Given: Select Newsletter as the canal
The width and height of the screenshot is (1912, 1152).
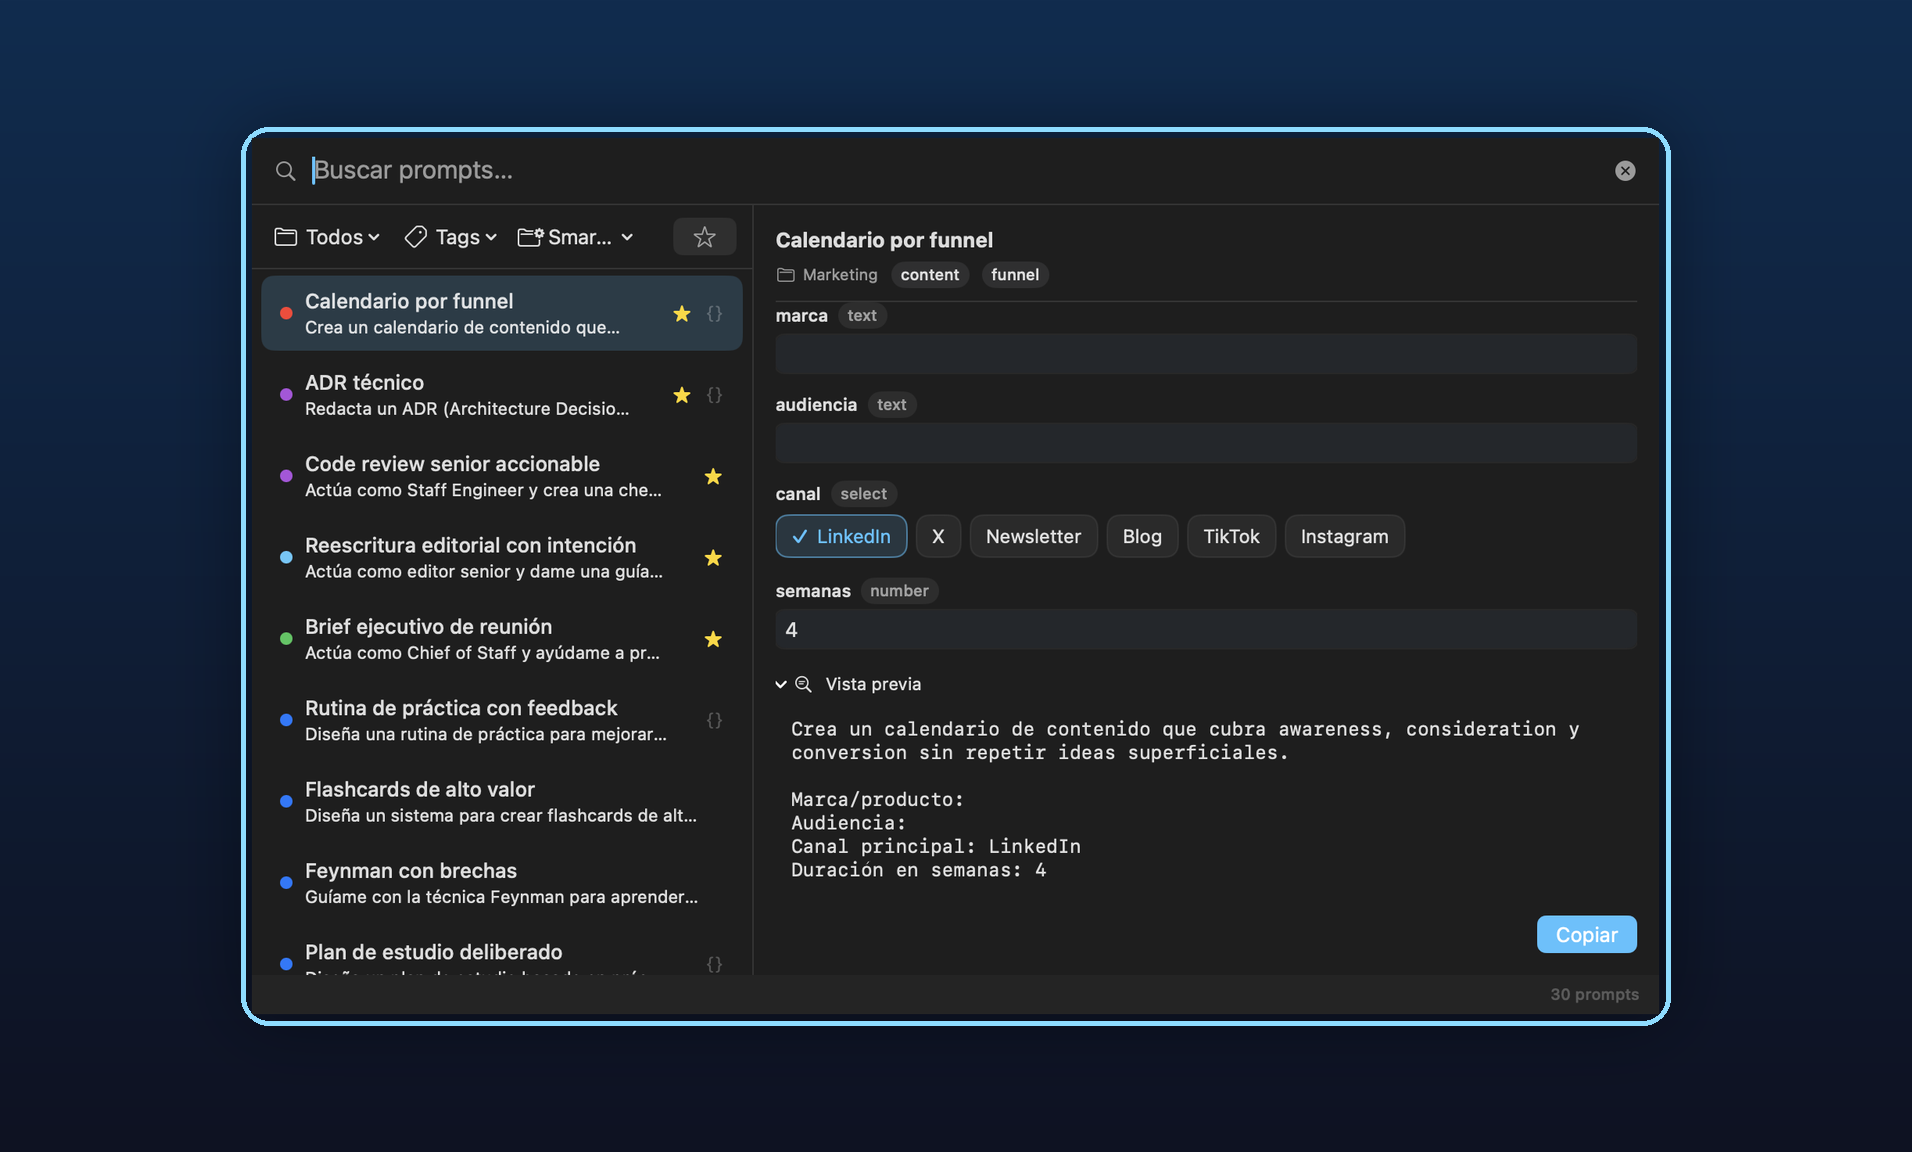Looking at the screenshot, I should [1033, 537].
